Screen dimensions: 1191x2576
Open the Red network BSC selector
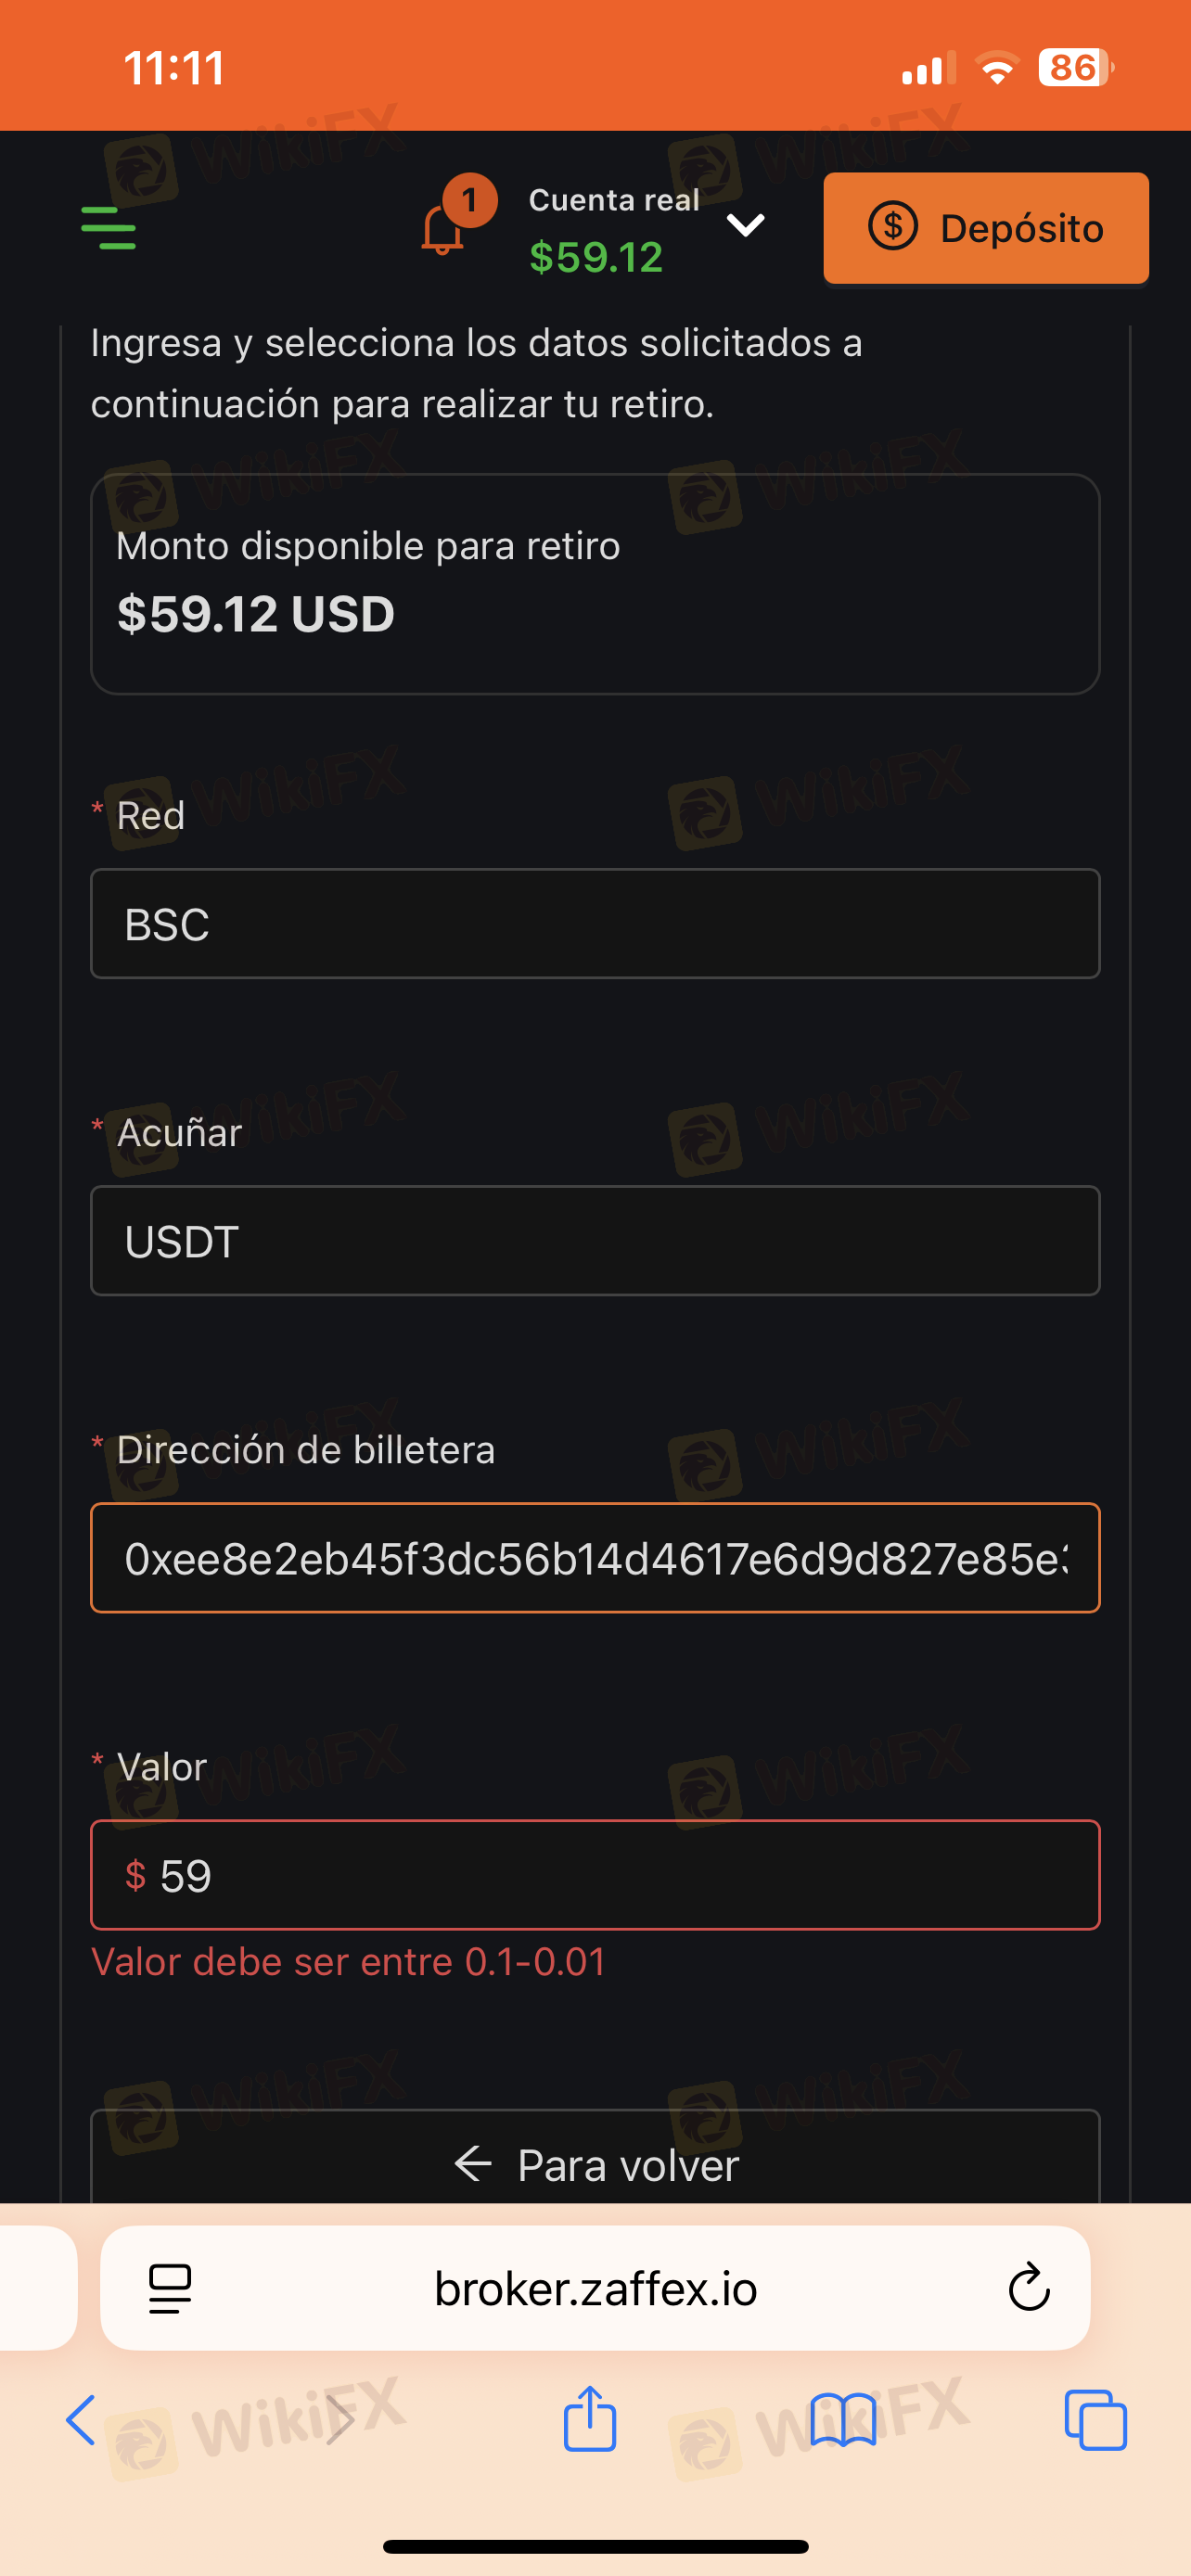coord(595,924)
